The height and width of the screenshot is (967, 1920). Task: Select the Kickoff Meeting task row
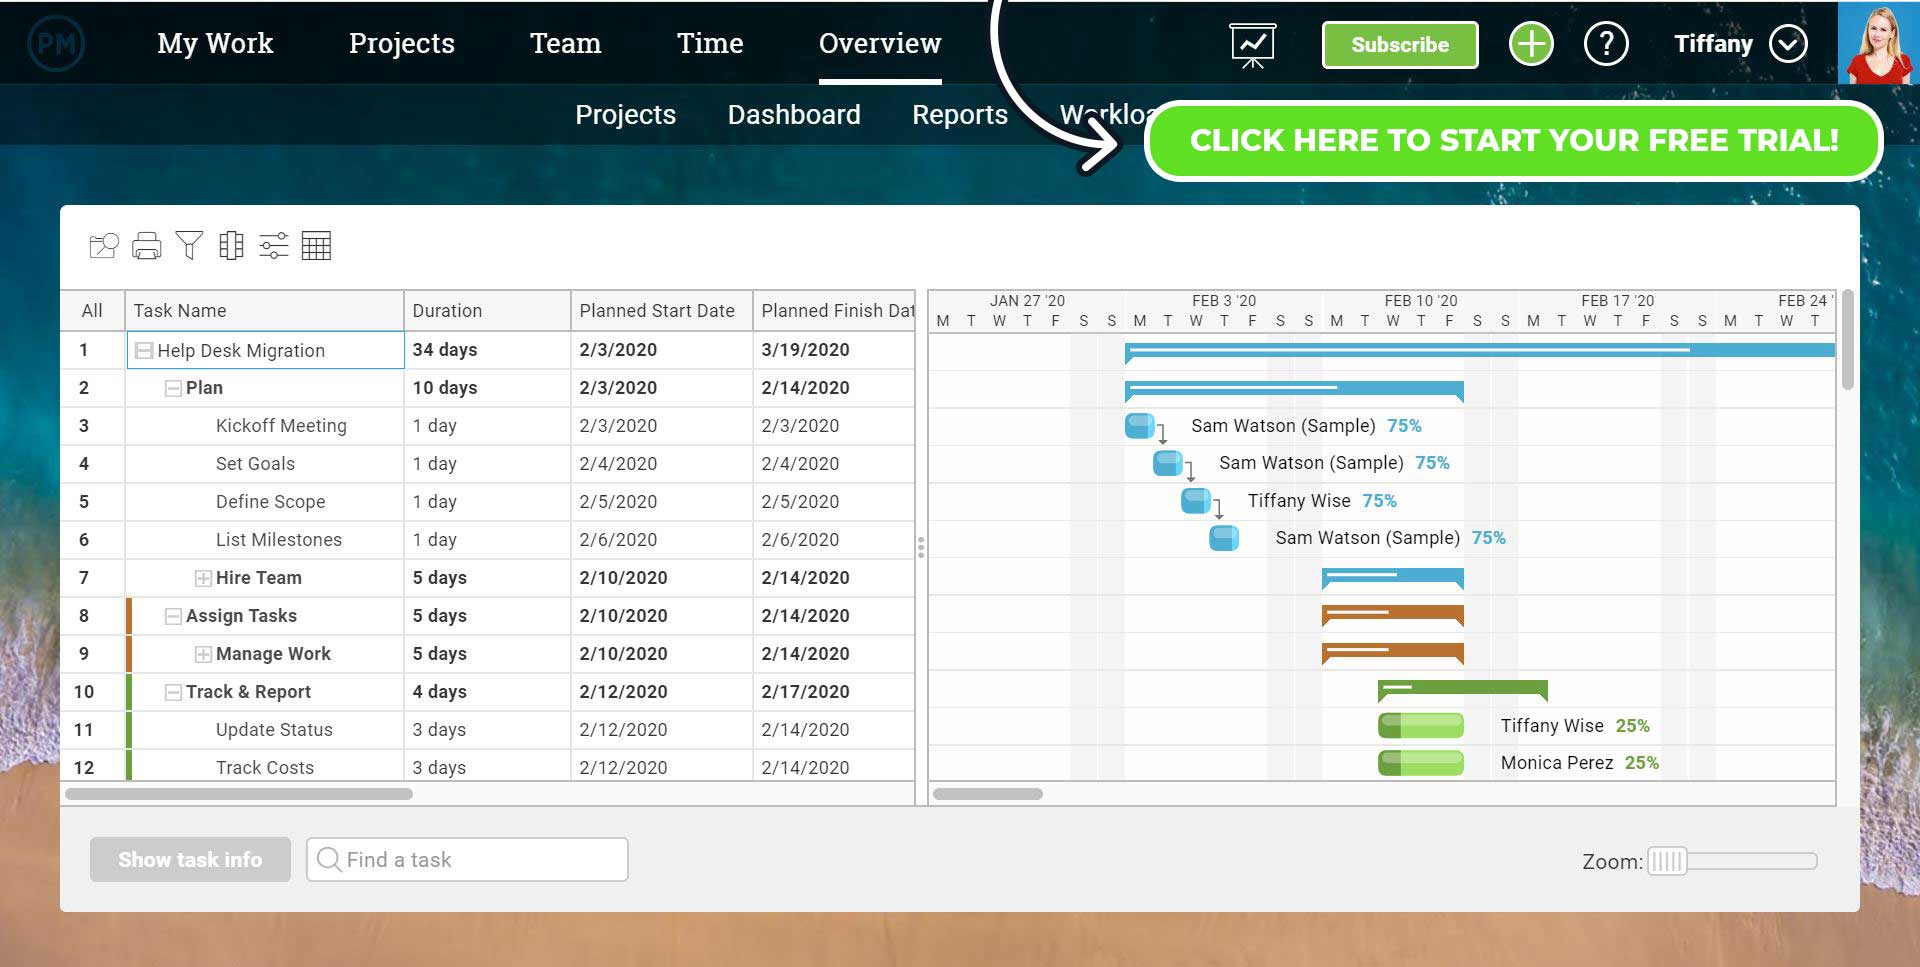tap(281, 426)
